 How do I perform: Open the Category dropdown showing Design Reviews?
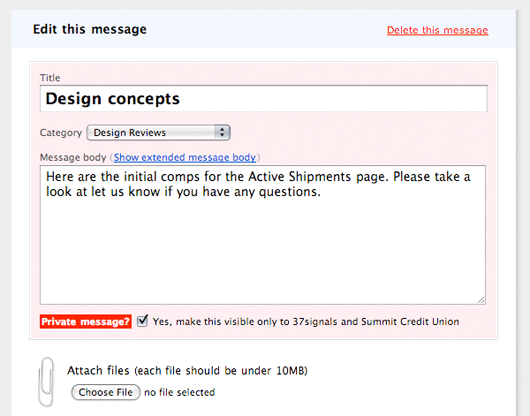159,132
